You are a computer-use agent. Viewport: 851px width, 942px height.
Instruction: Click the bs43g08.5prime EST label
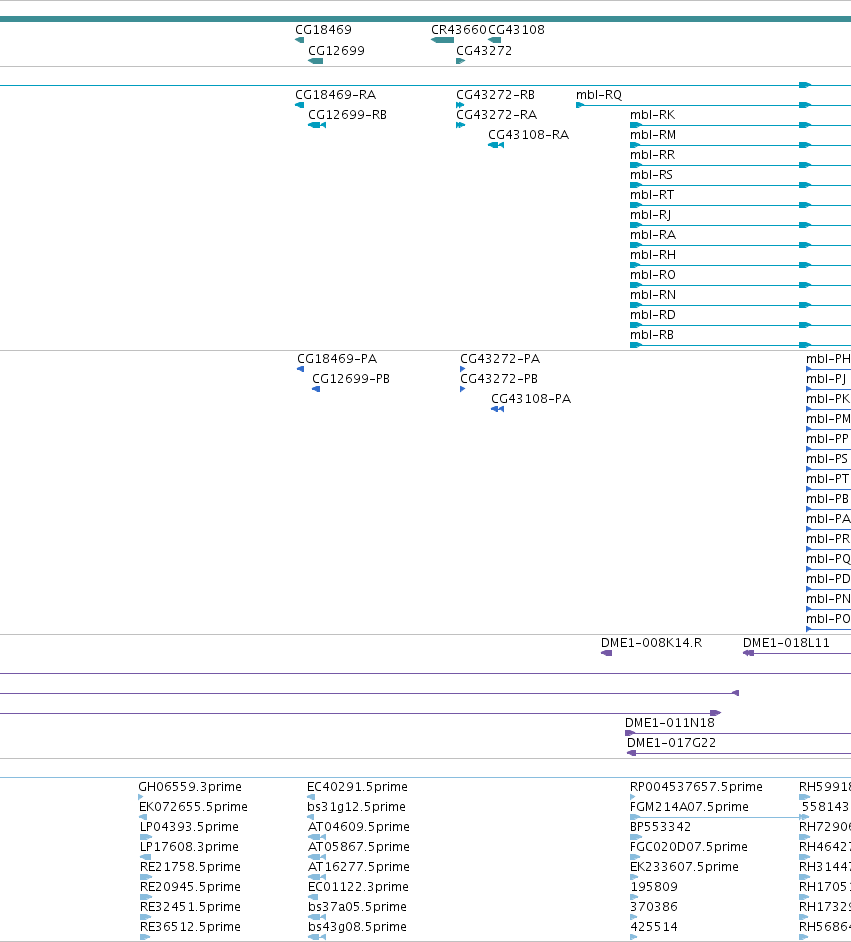point(357,926)
